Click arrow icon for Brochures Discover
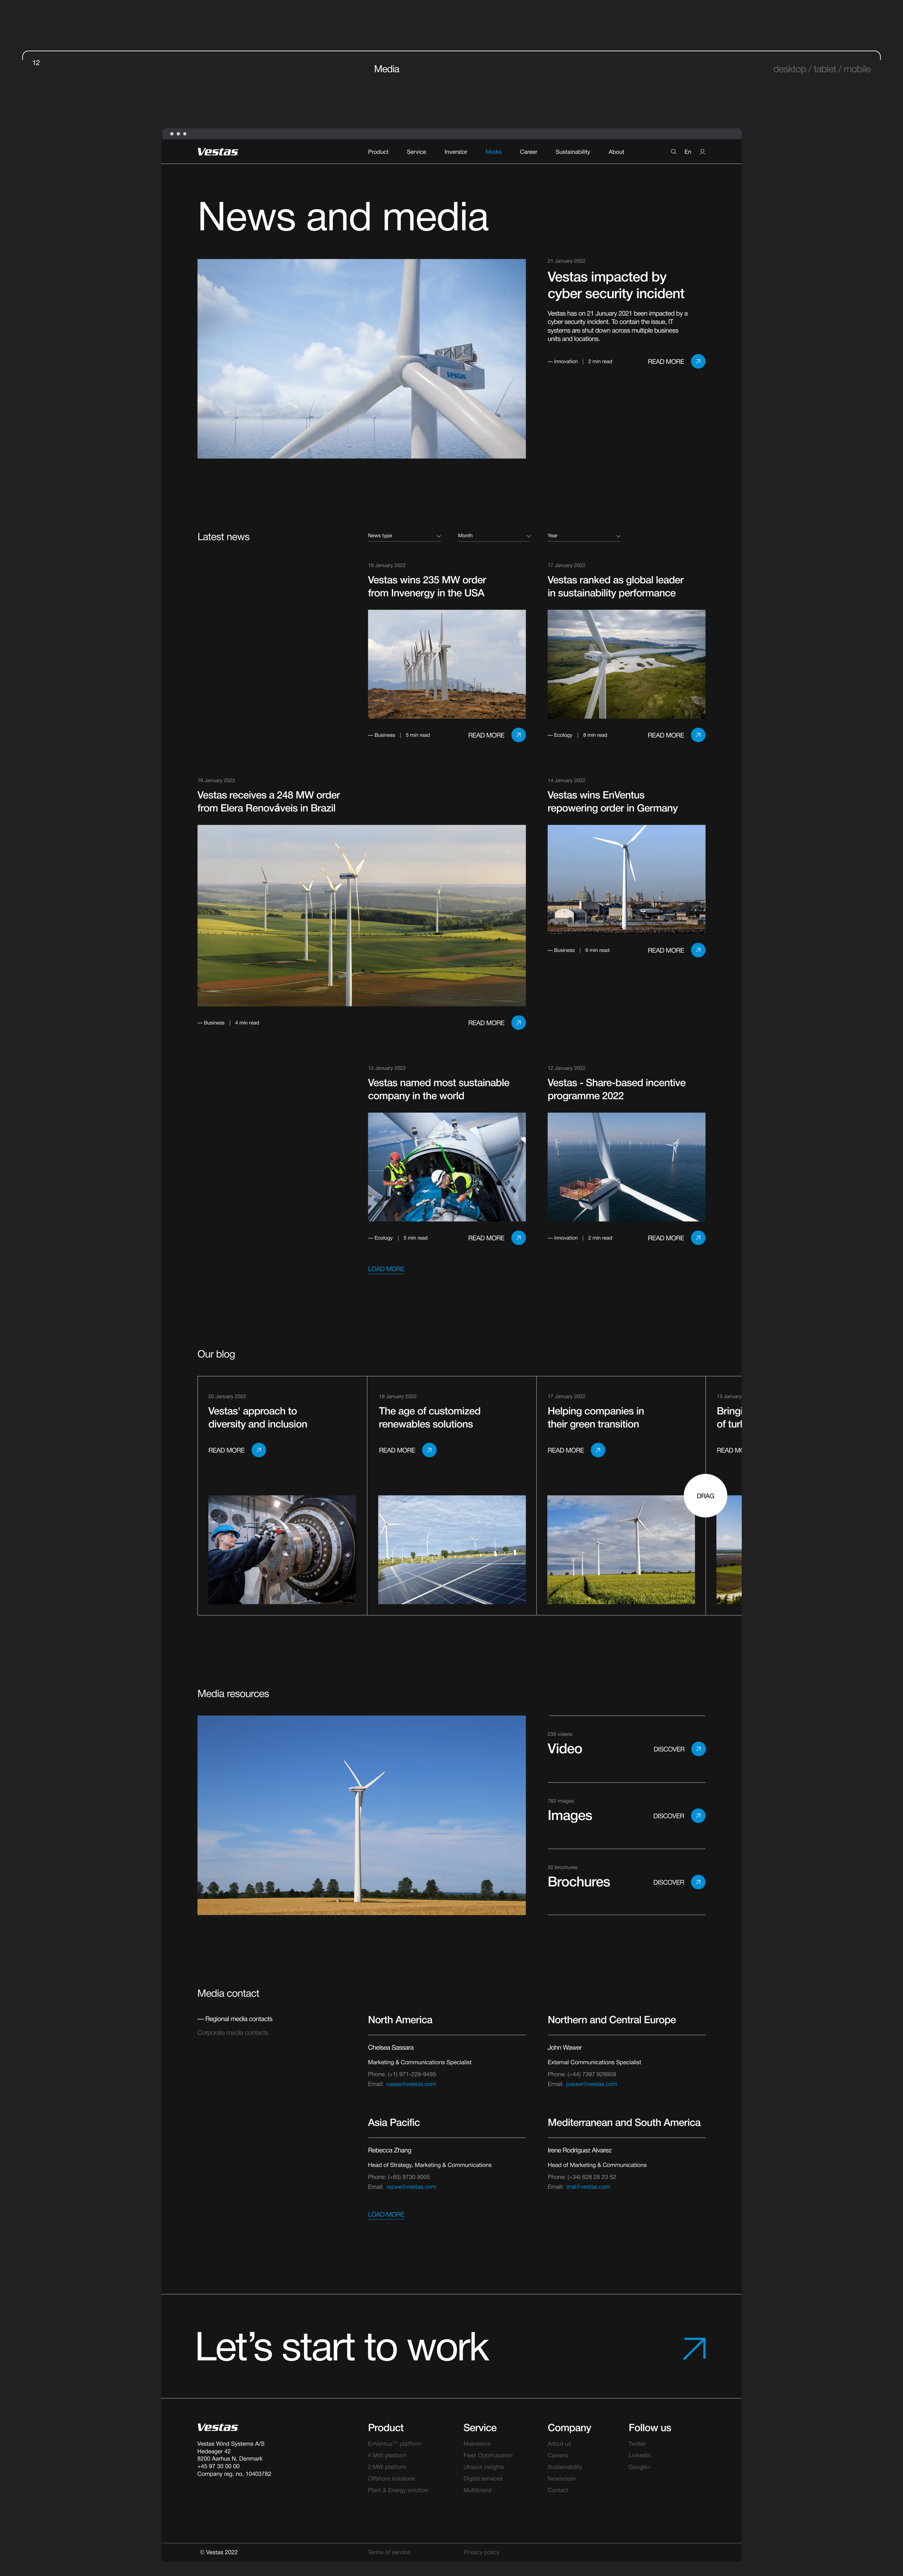The height and width of the screenshot is (2576, 903). click(x=698, y=1882)
